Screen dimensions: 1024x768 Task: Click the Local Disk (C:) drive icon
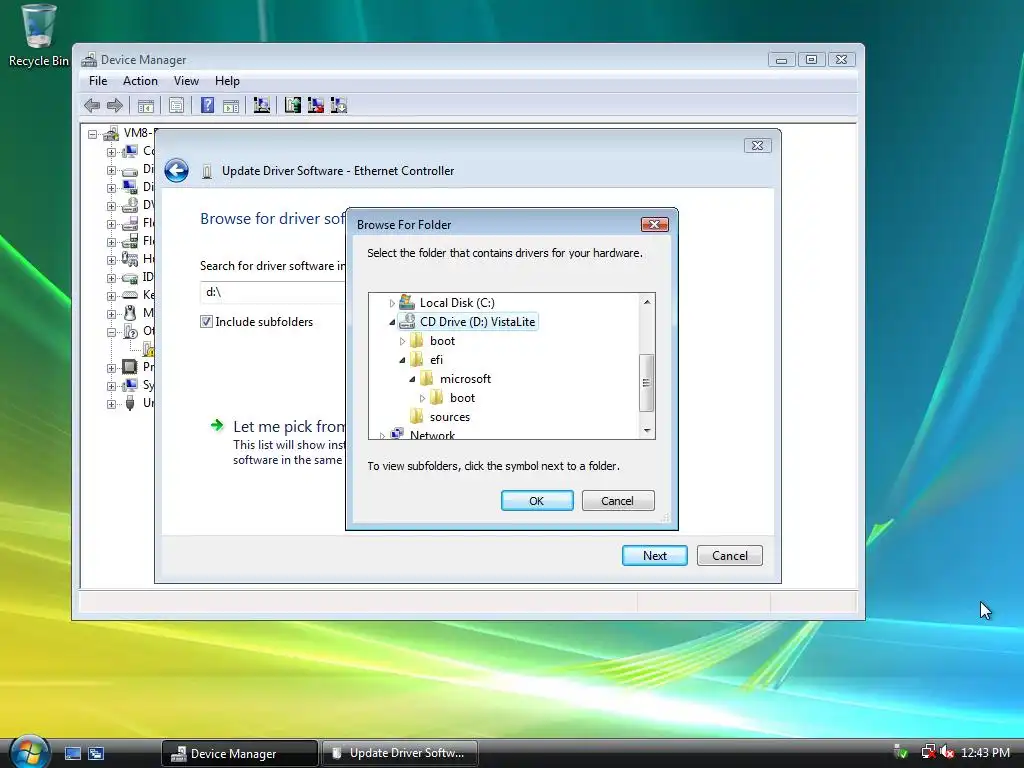407,302
